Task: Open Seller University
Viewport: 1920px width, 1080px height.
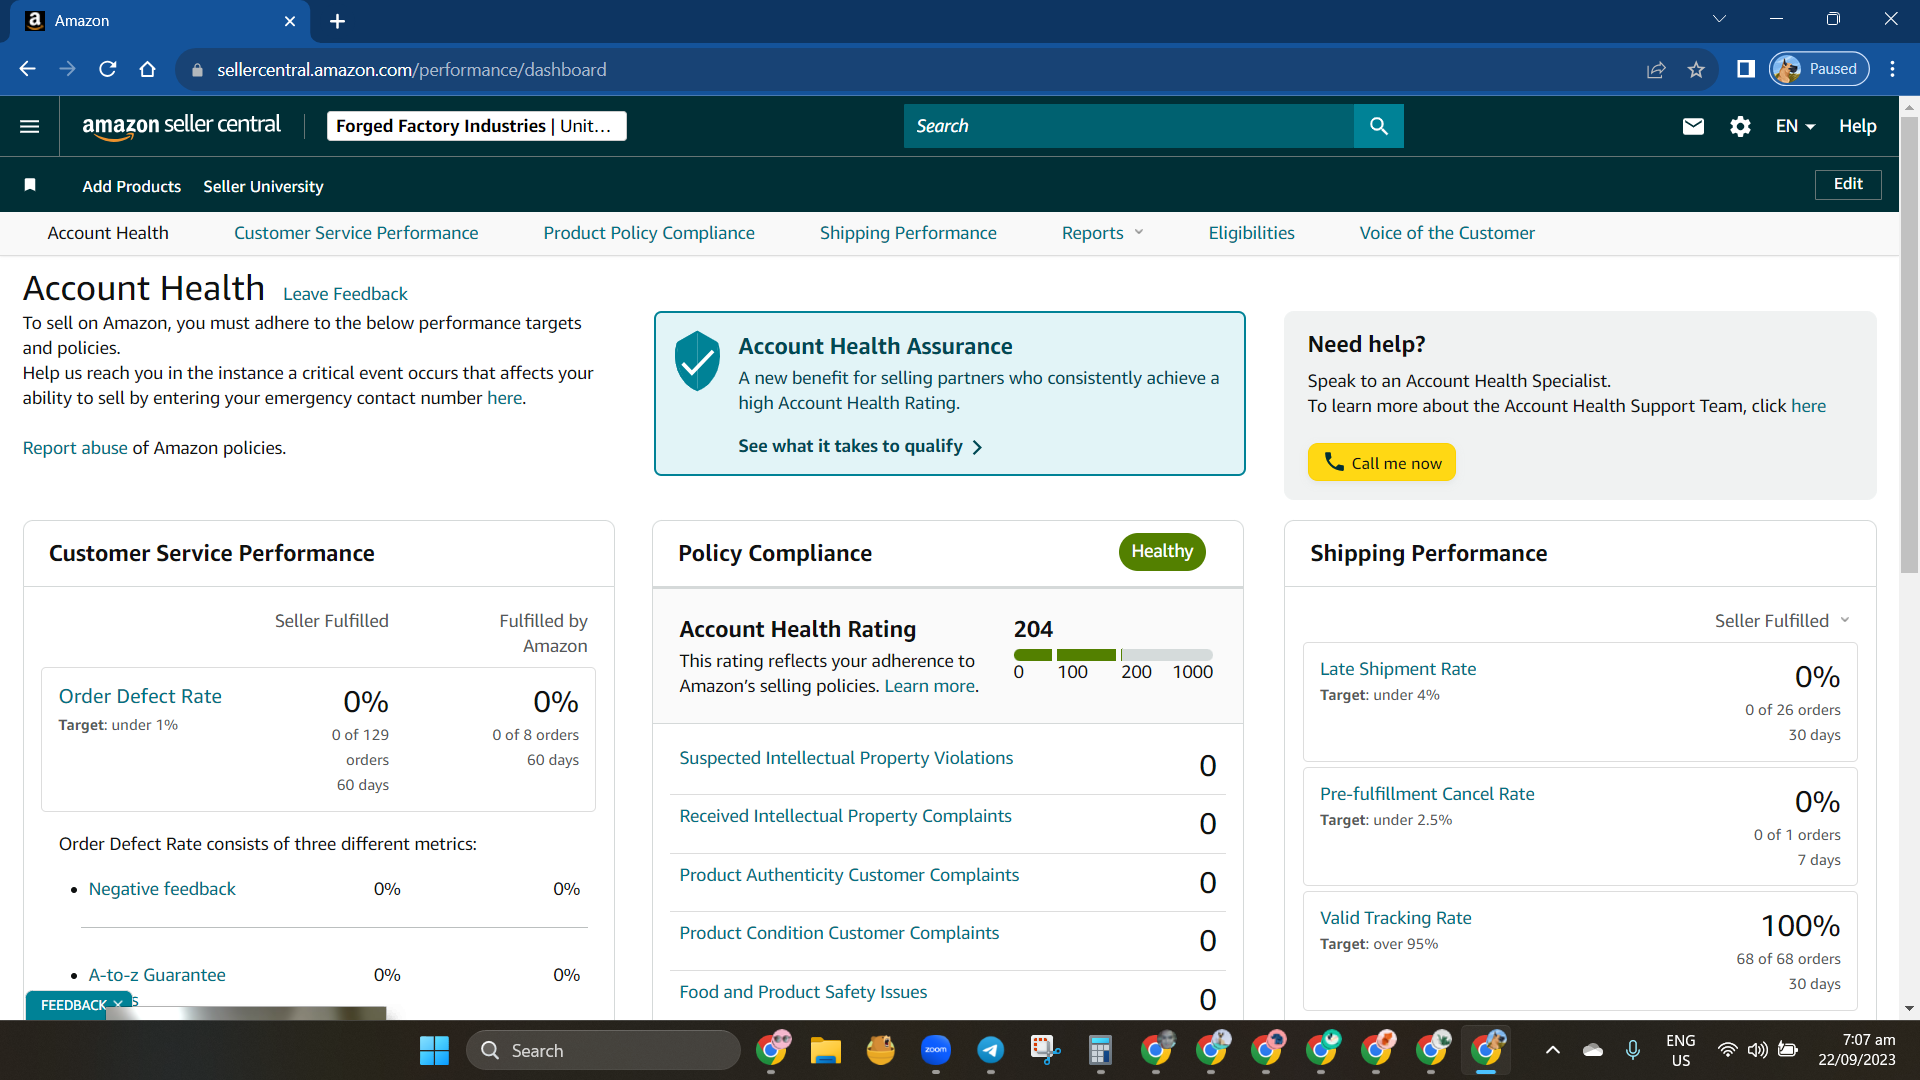Action: coord(263,186)
